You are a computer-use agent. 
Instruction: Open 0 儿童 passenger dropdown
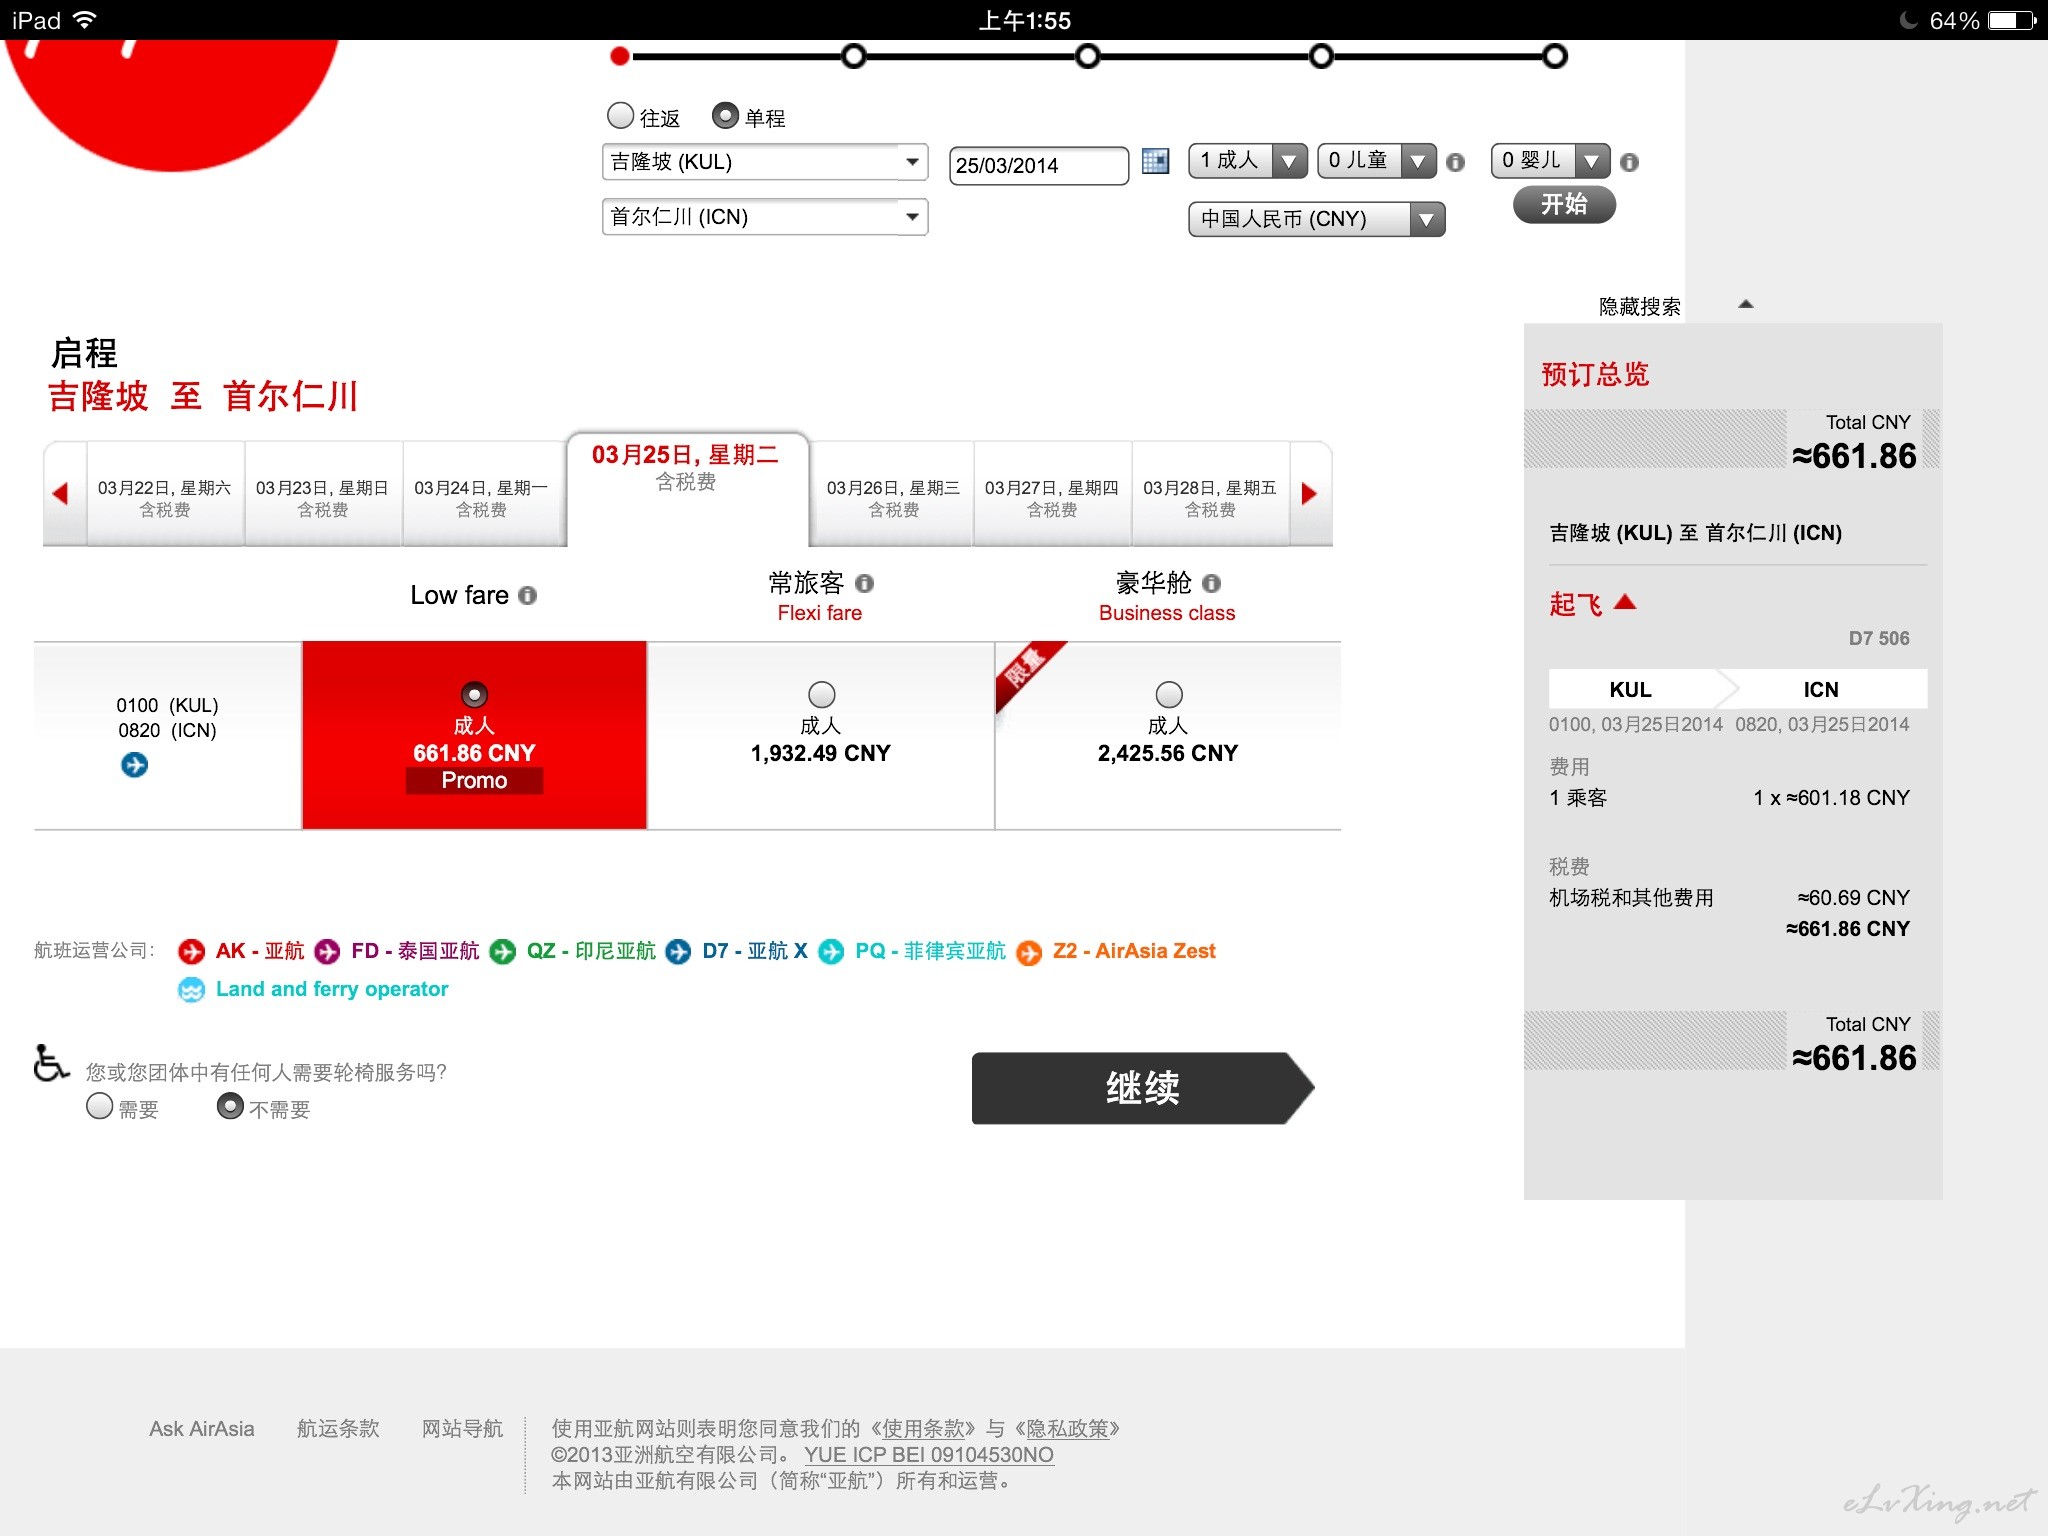1376,161
